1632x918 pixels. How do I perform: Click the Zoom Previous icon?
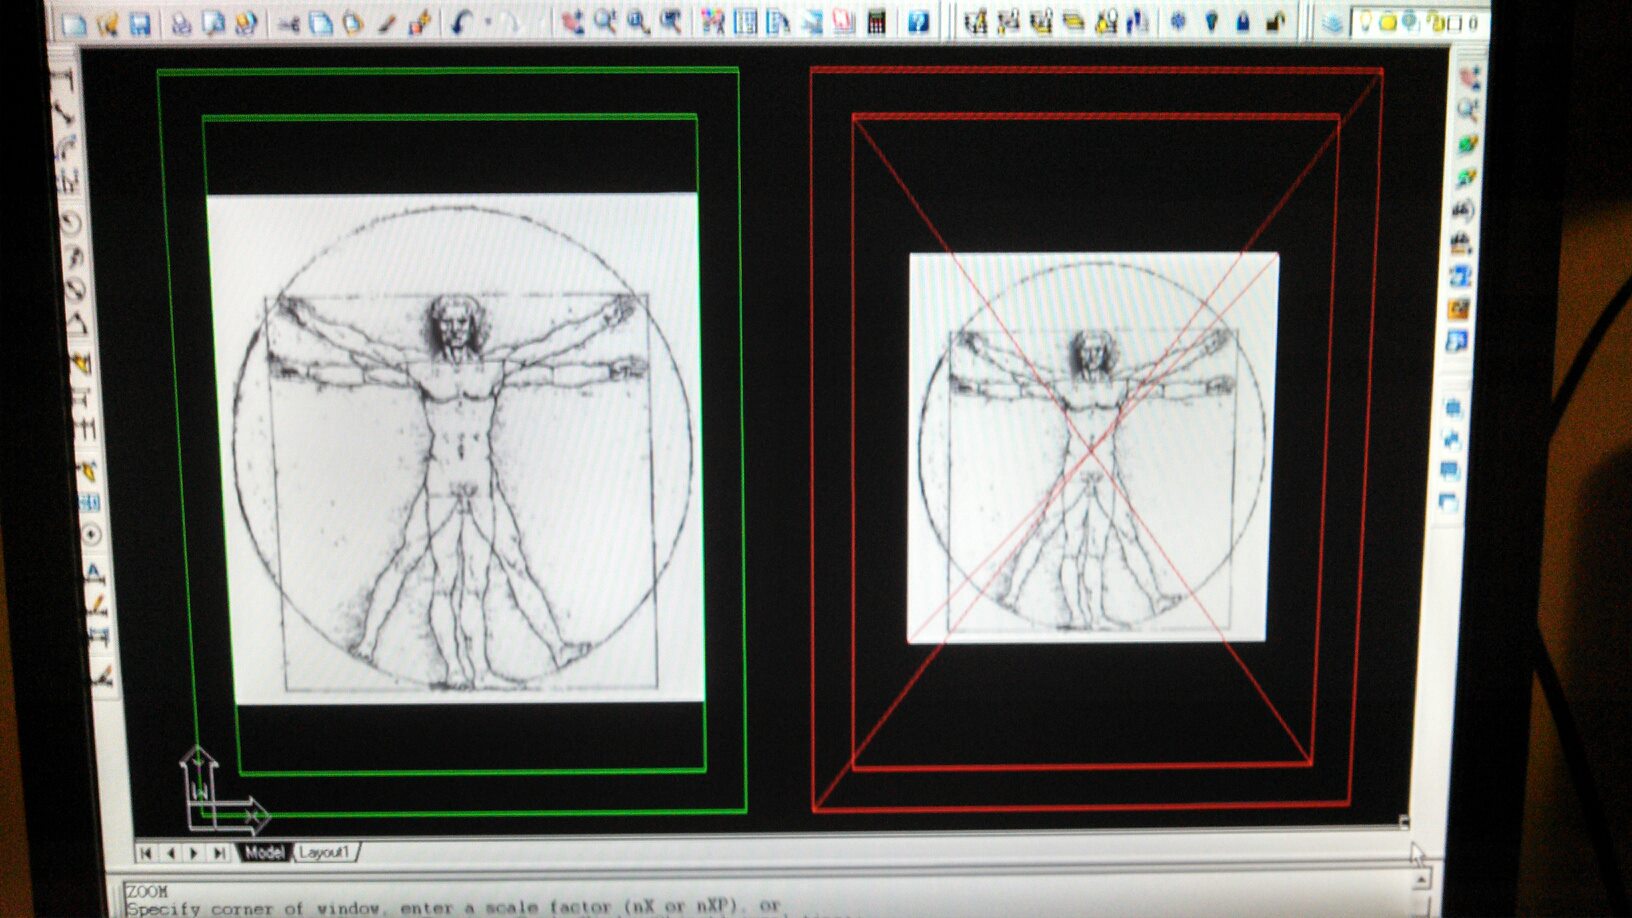pos(671,21)
